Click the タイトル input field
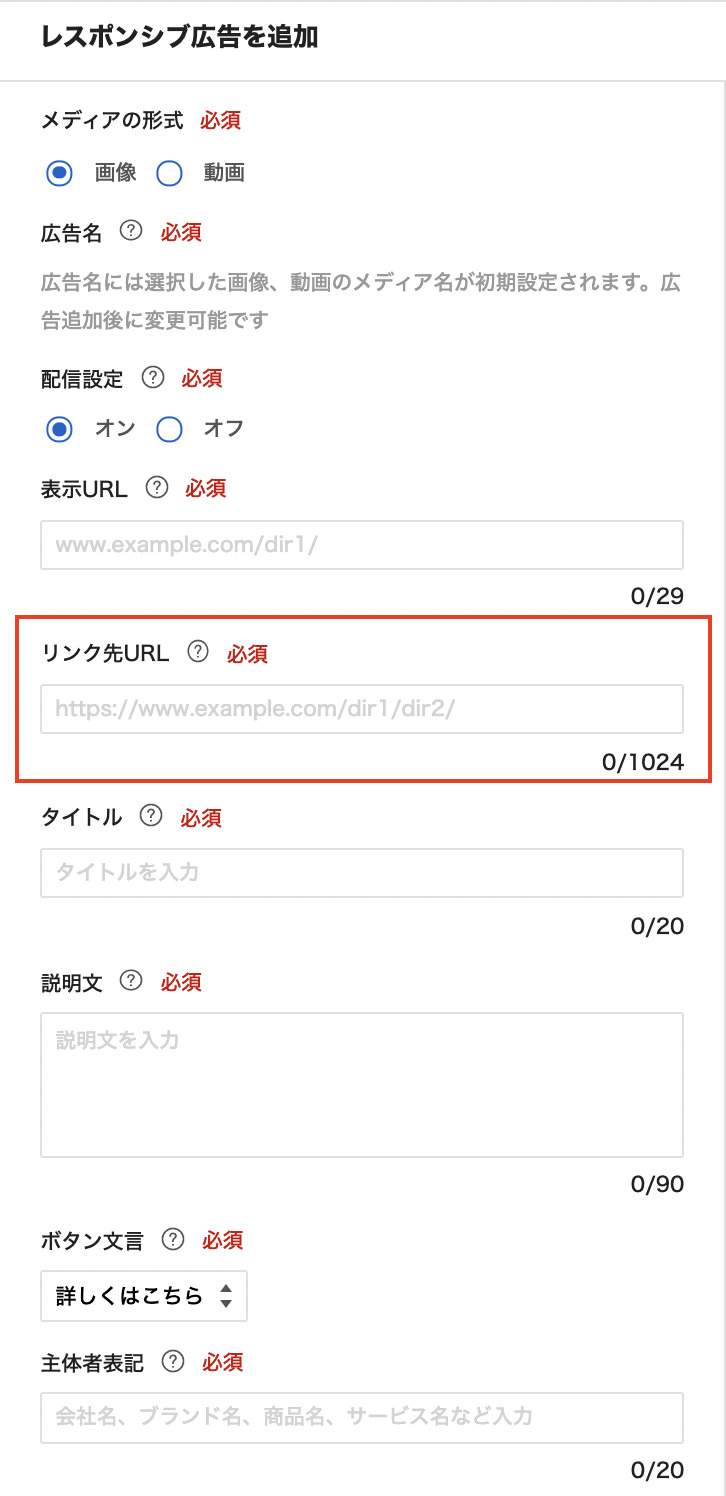Viewport: 726px width, 1496px height. click(362, 873)
